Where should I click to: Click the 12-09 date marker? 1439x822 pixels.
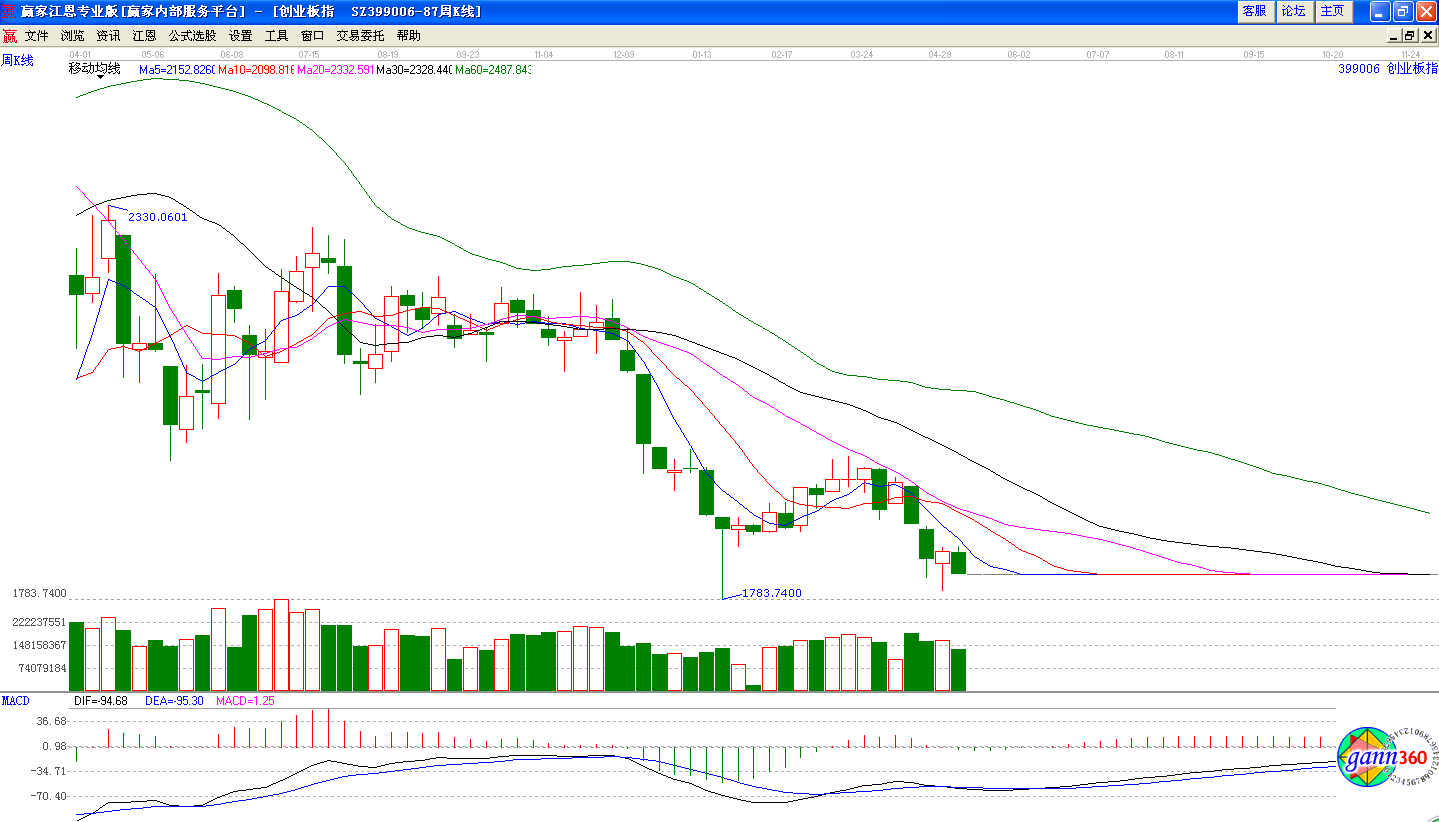click(624, 55)
